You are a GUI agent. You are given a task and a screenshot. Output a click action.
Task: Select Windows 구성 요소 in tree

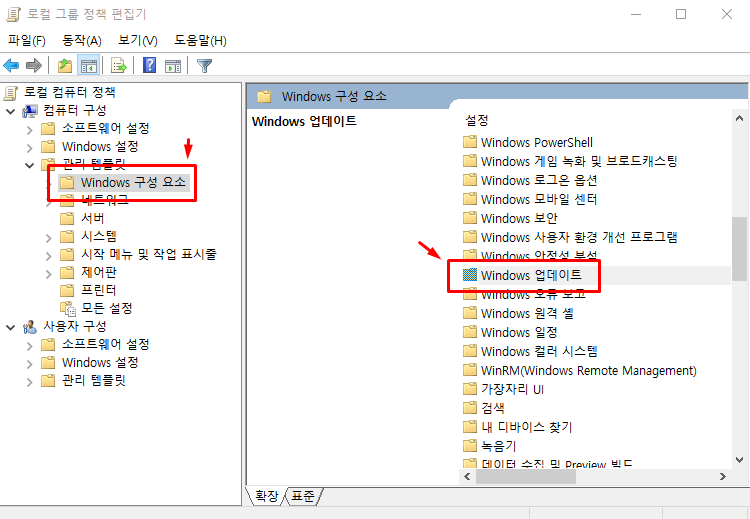click(133, 182)
